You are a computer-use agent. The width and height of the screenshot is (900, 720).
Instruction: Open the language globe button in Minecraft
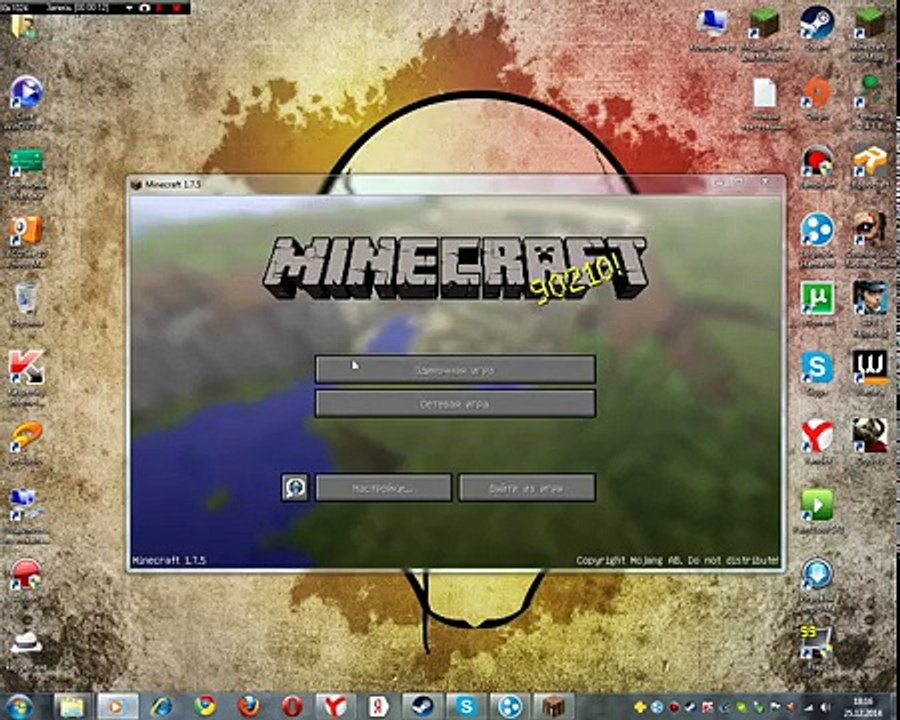pos(295,488)
